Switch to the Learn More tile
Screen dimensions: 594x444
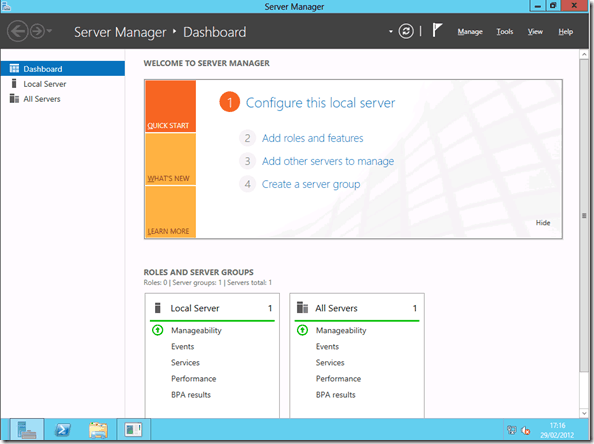pos(170,212)
